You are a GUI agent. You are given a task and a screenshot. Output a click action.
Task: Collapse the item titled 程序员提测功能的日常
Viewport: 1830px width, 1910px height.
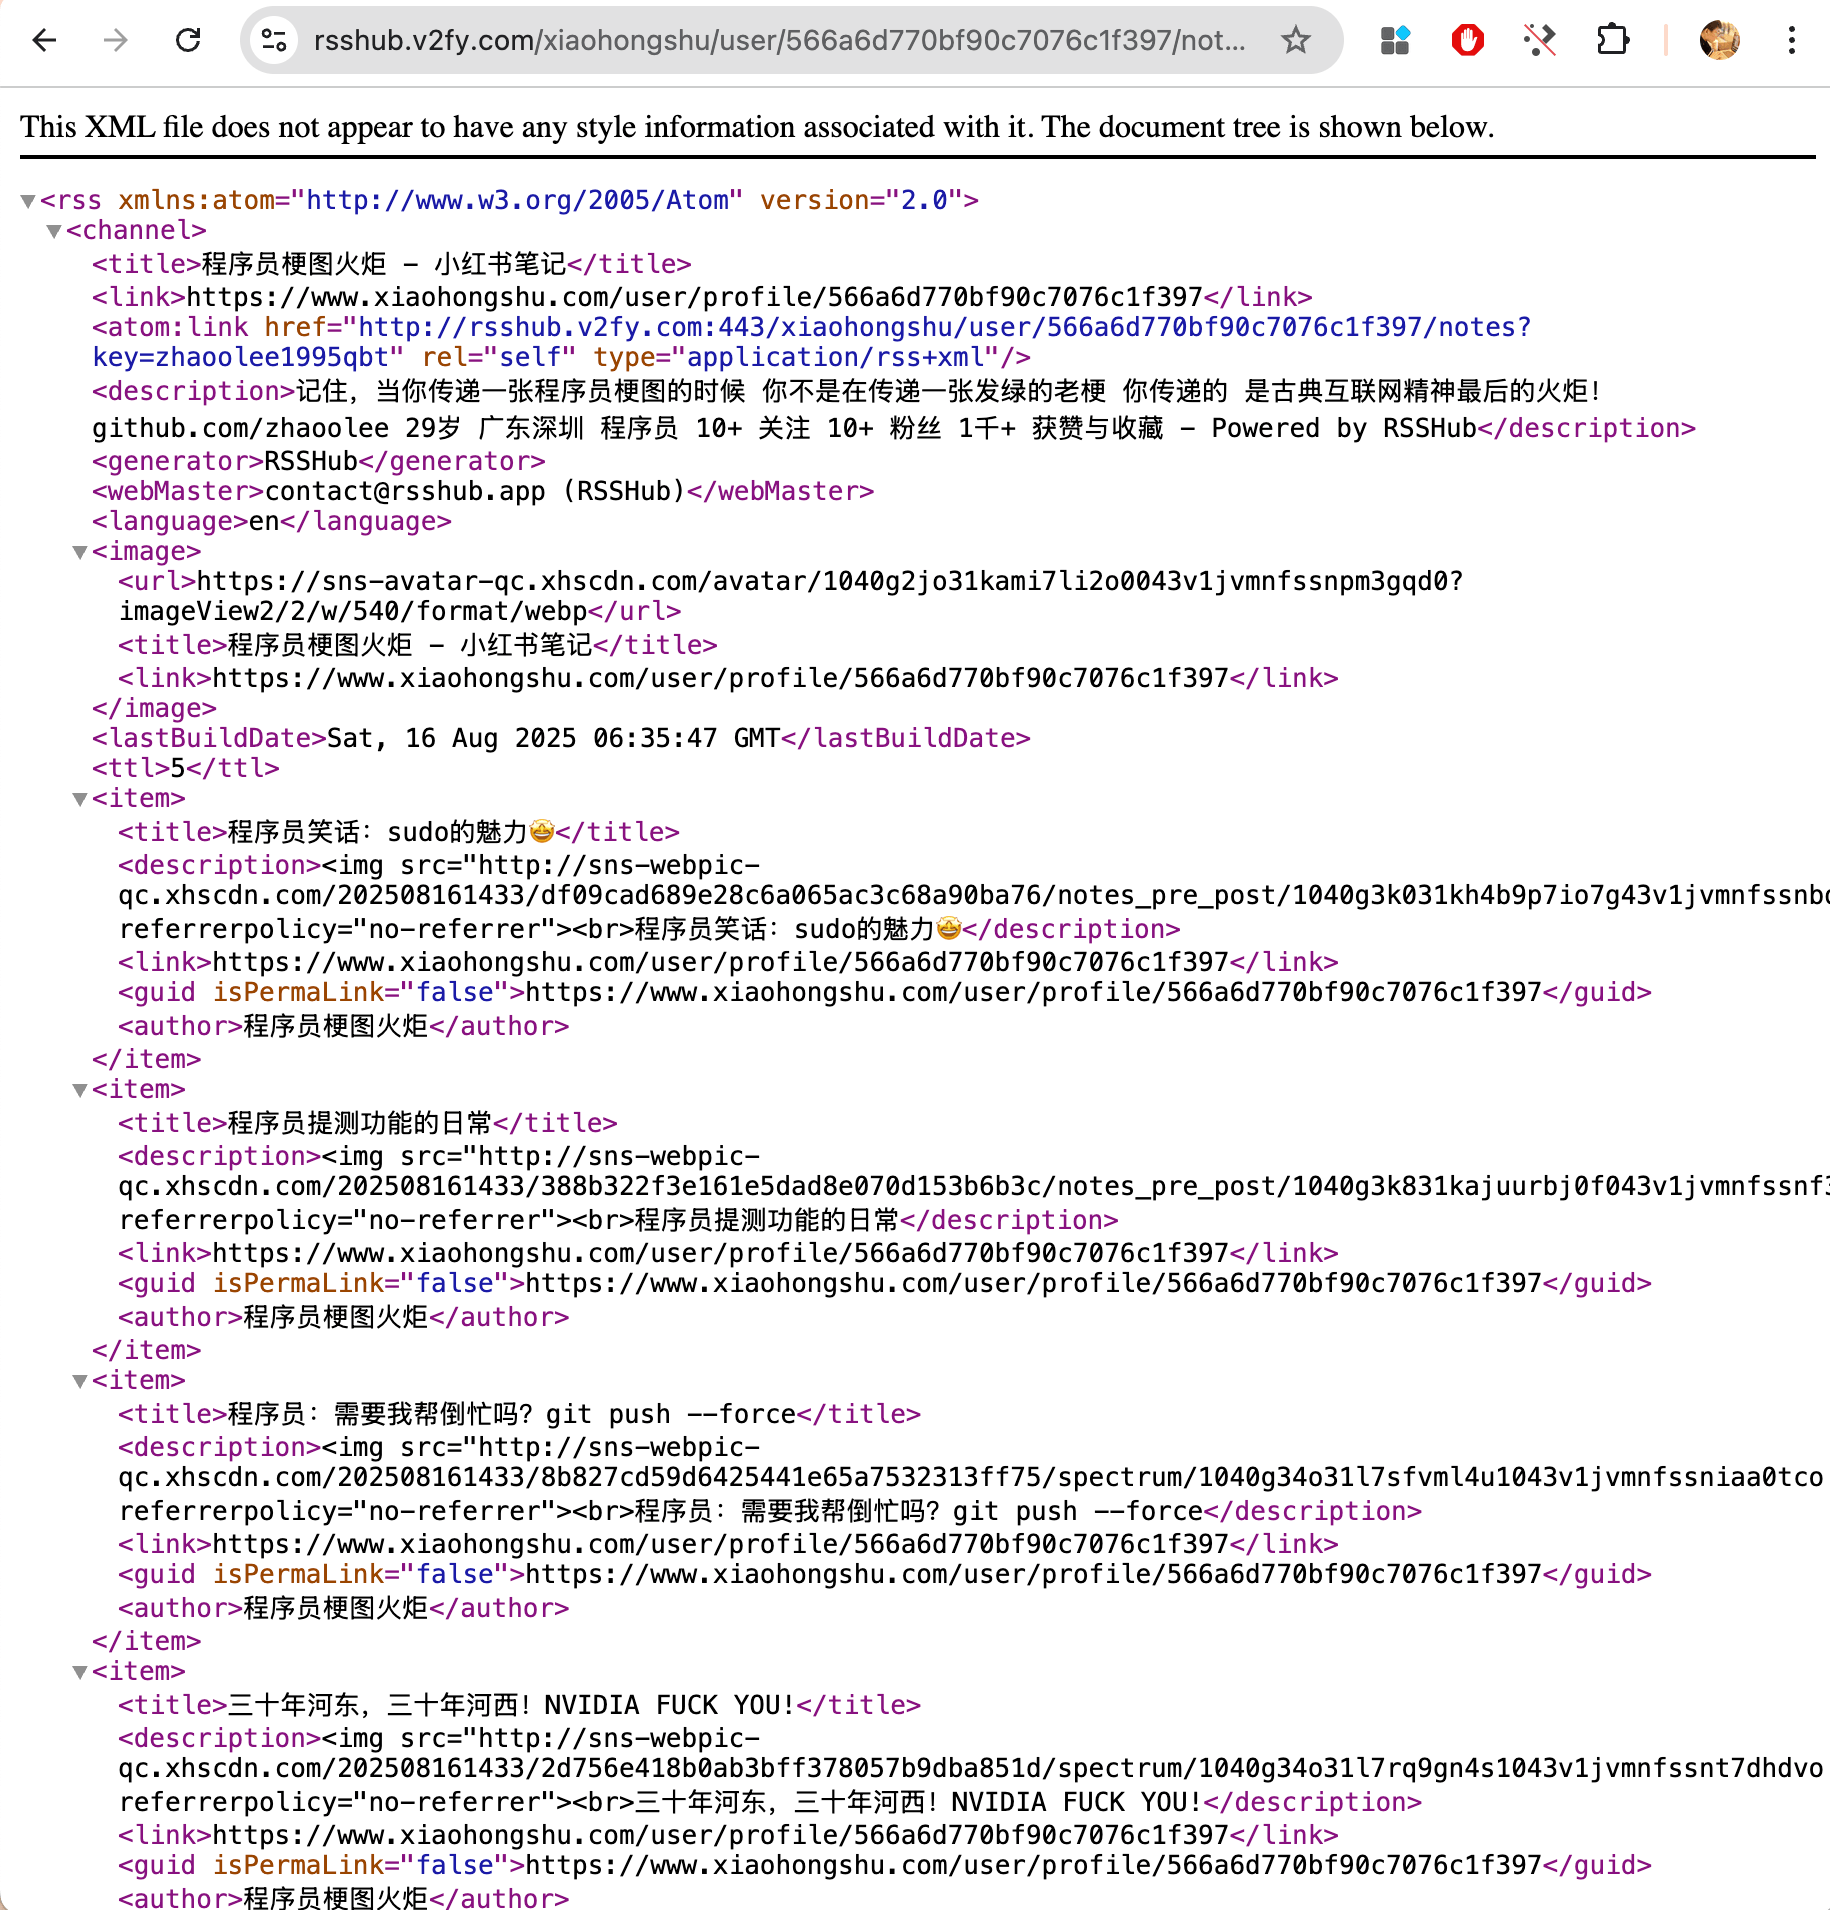(80, 1090)
